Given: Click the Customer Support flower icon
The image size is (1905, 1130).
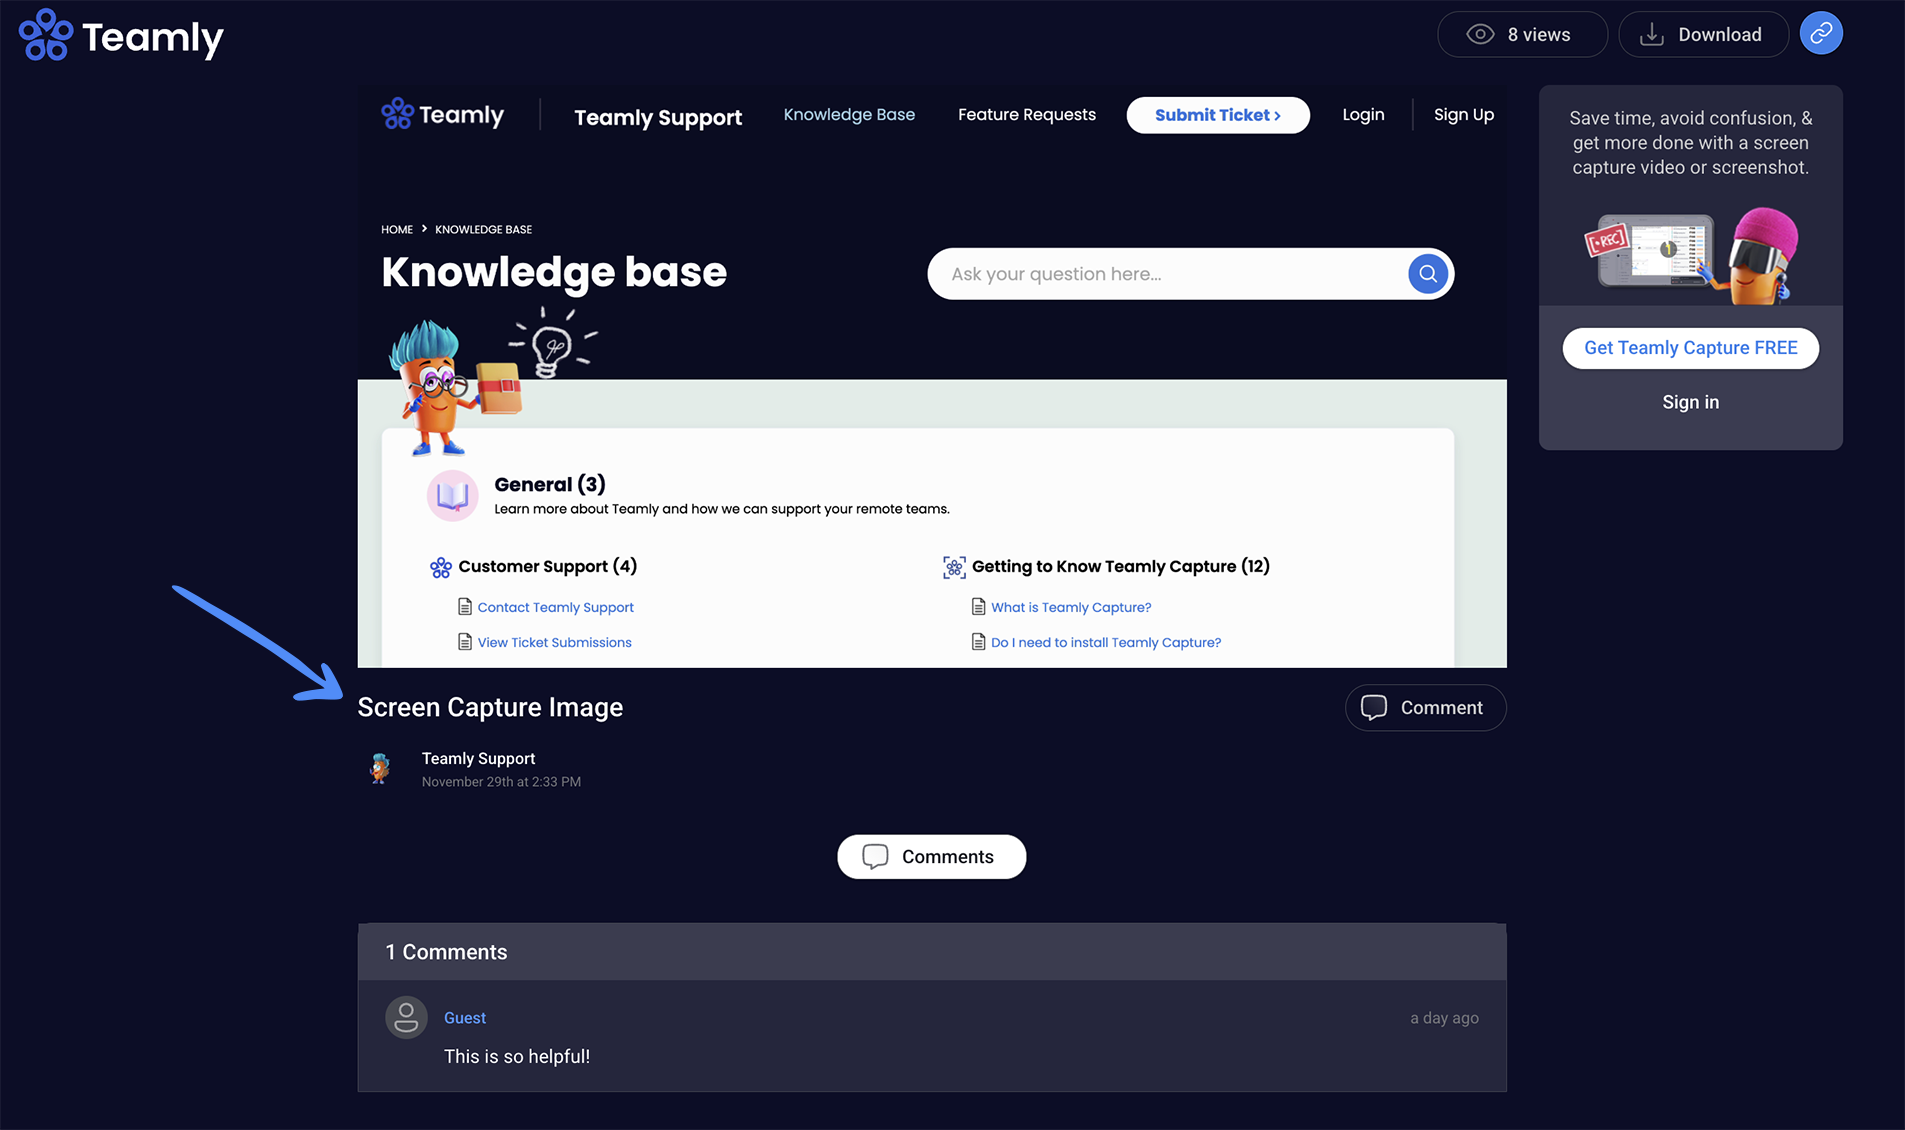Looking at the screenshot, I should pos(440,568).
